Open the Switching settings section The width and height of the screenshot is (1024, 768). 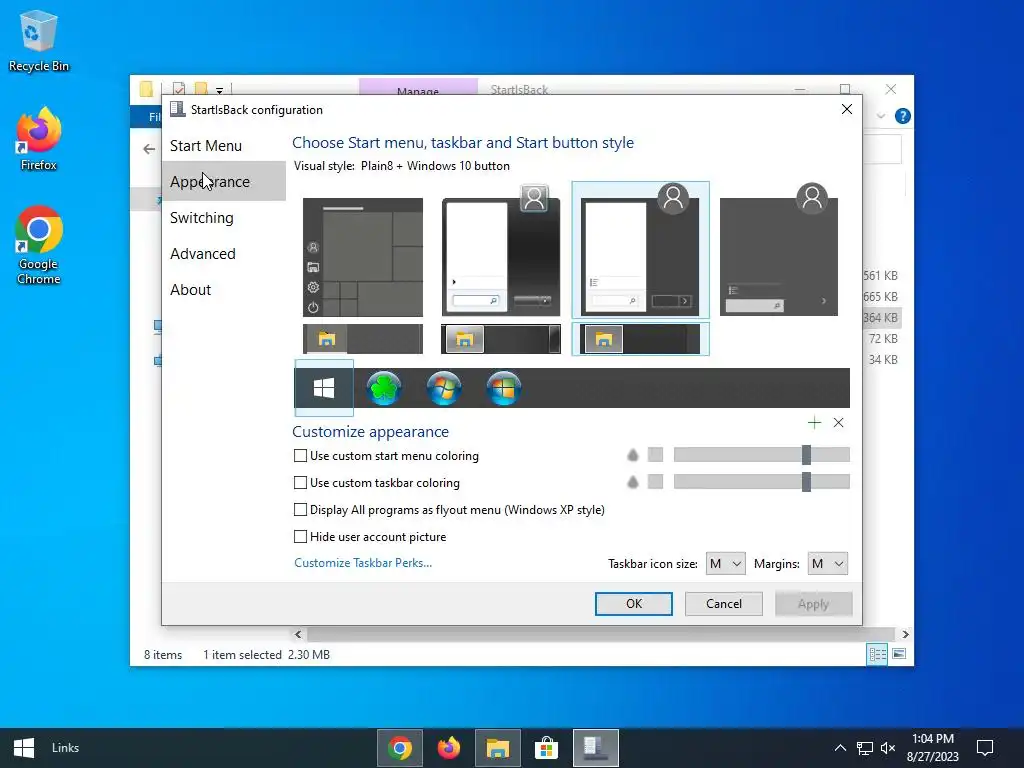(x=201, y=217)
